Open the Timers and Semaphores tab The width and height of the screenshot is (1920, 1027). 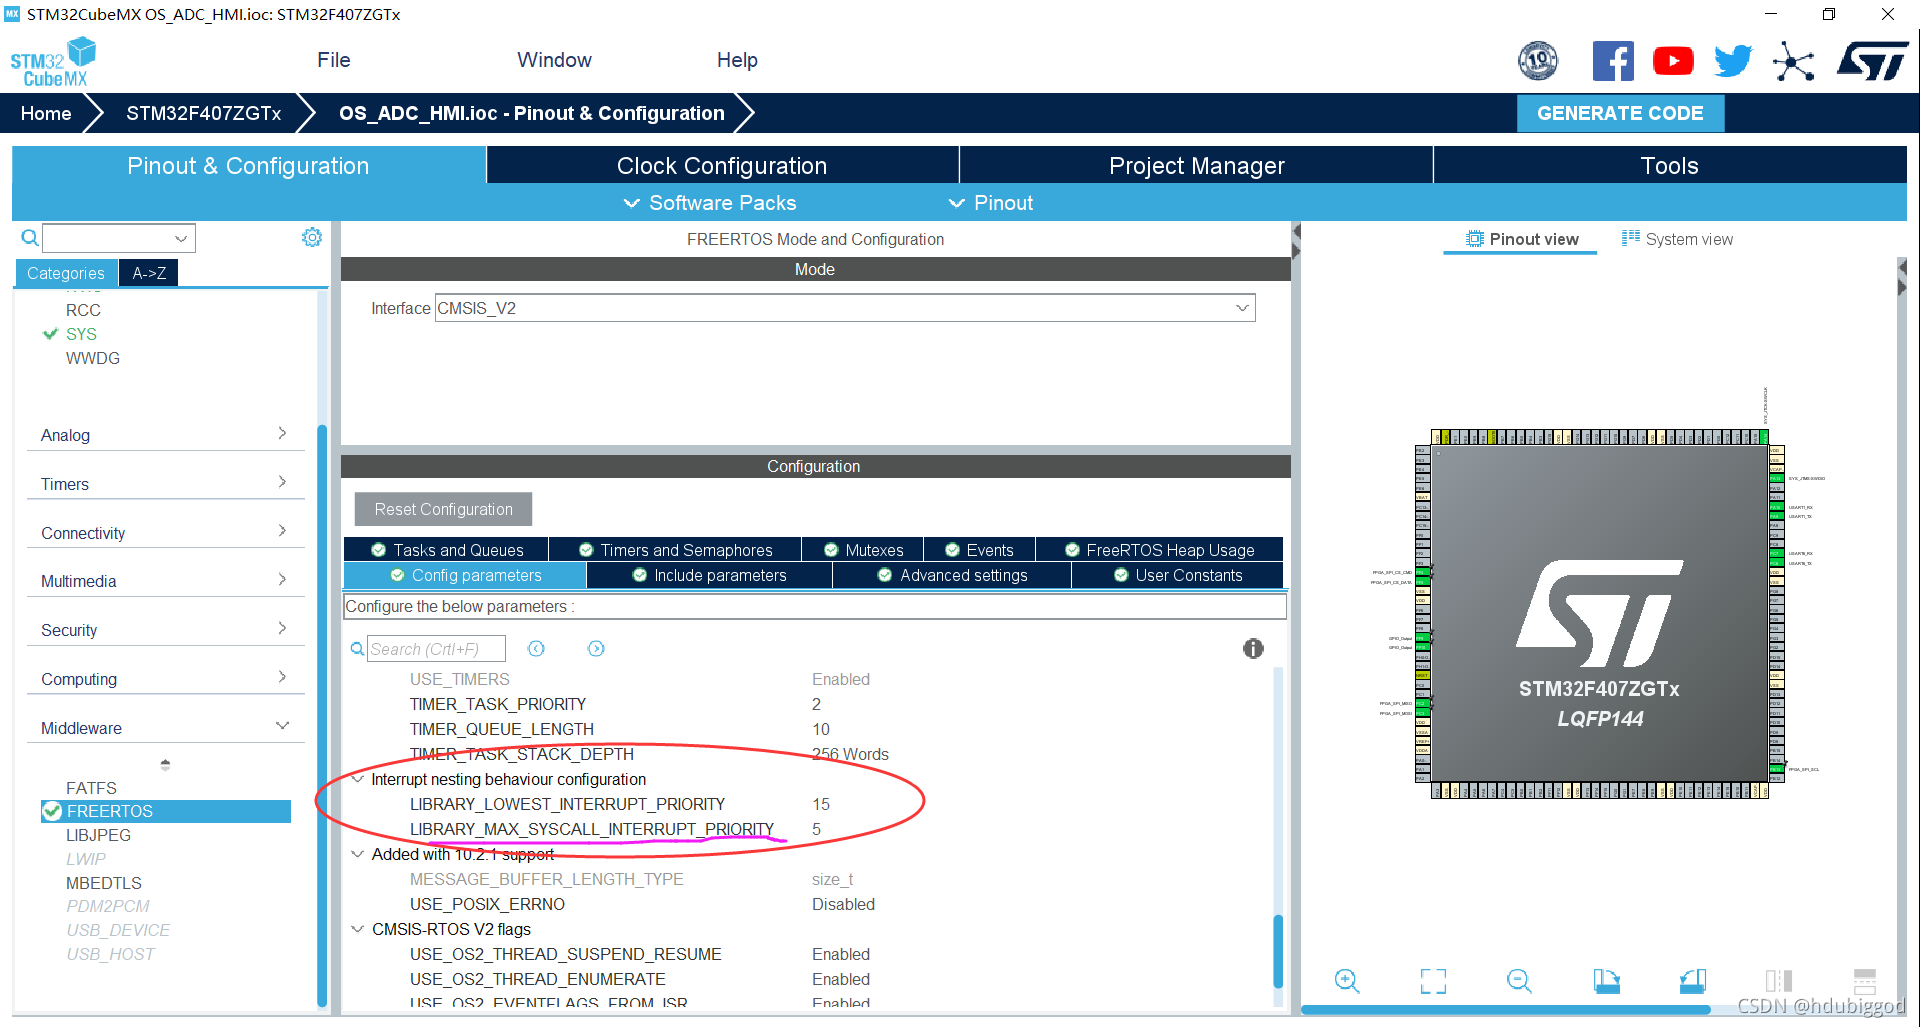tap(675, 550)
